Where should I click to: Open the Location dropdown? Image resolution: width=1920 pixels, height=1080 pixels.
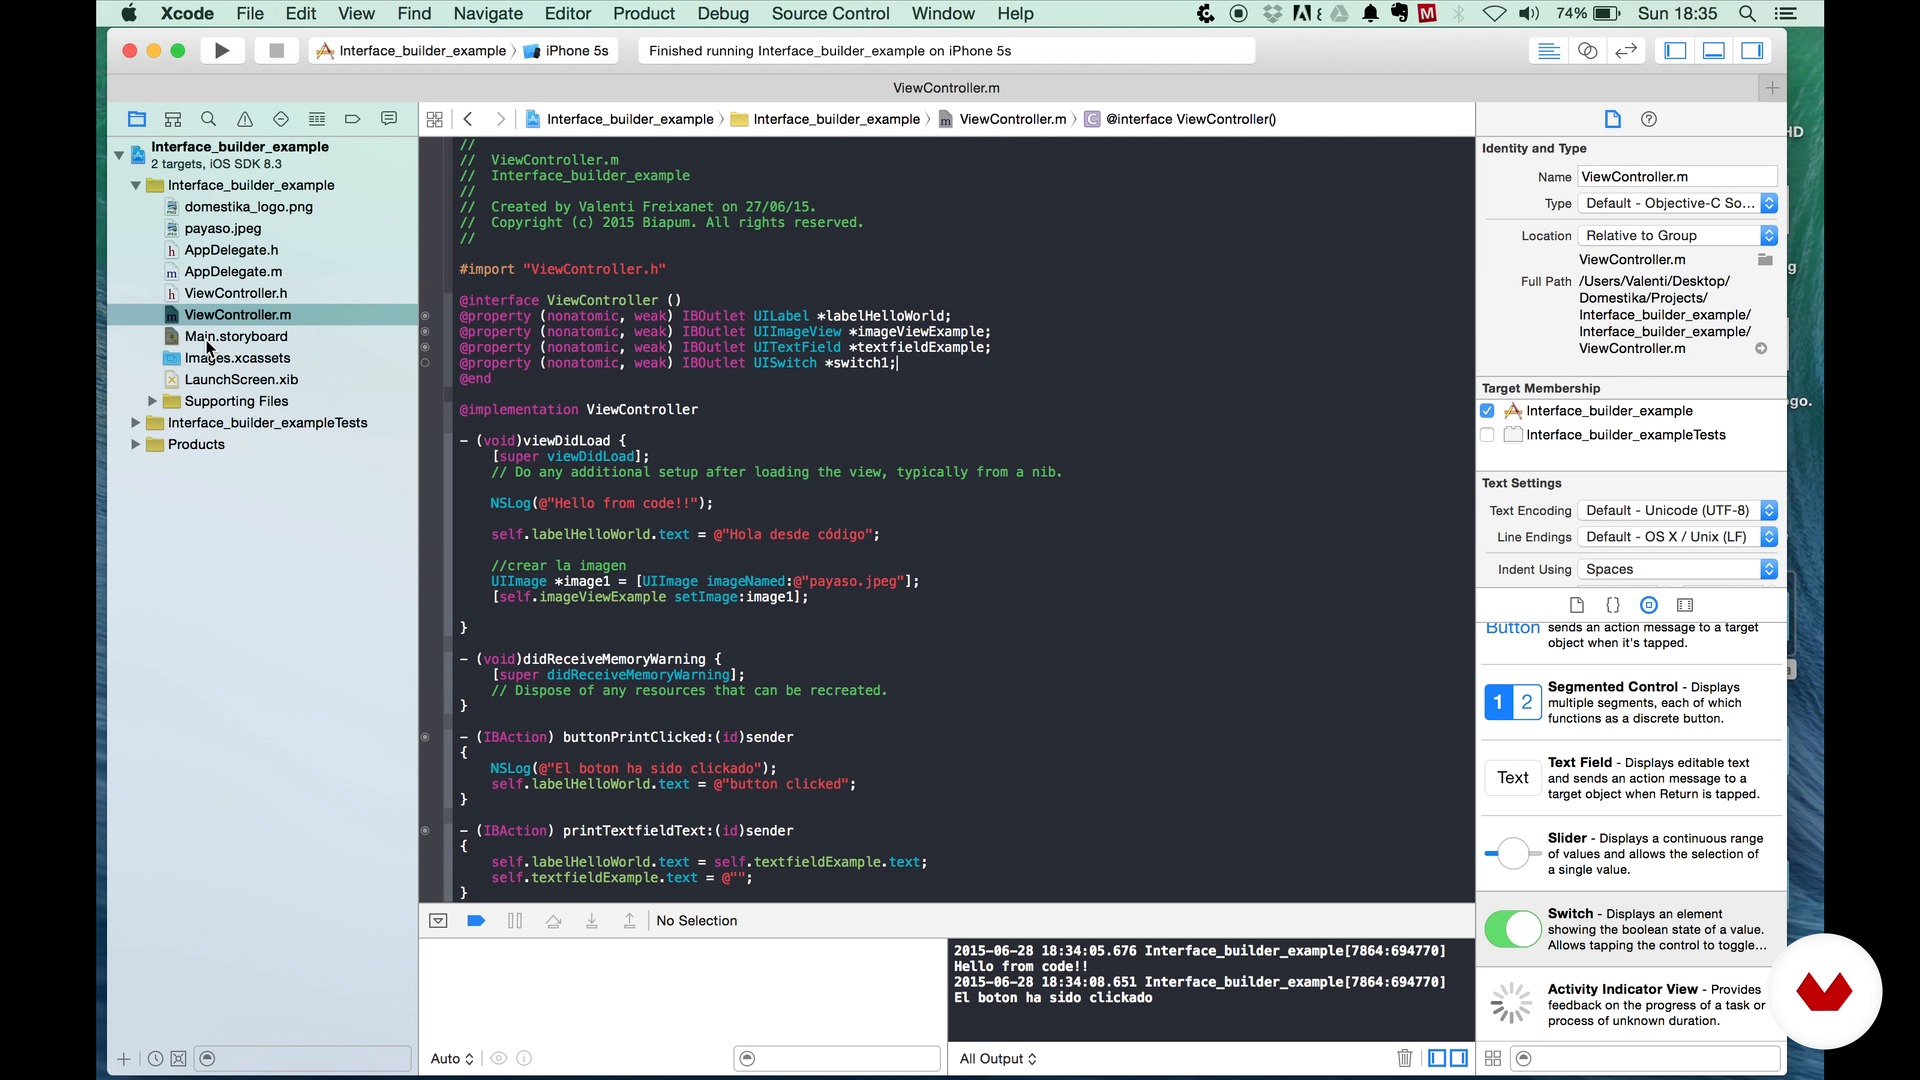[1678, 236]
